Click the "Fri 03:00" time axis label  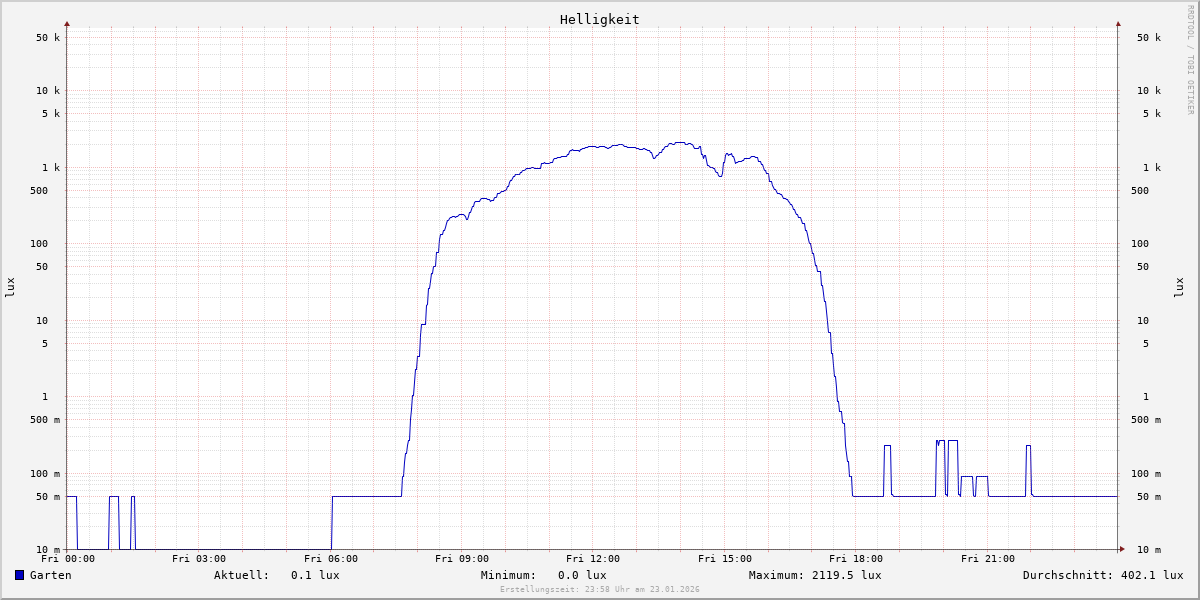pos(199,559)
